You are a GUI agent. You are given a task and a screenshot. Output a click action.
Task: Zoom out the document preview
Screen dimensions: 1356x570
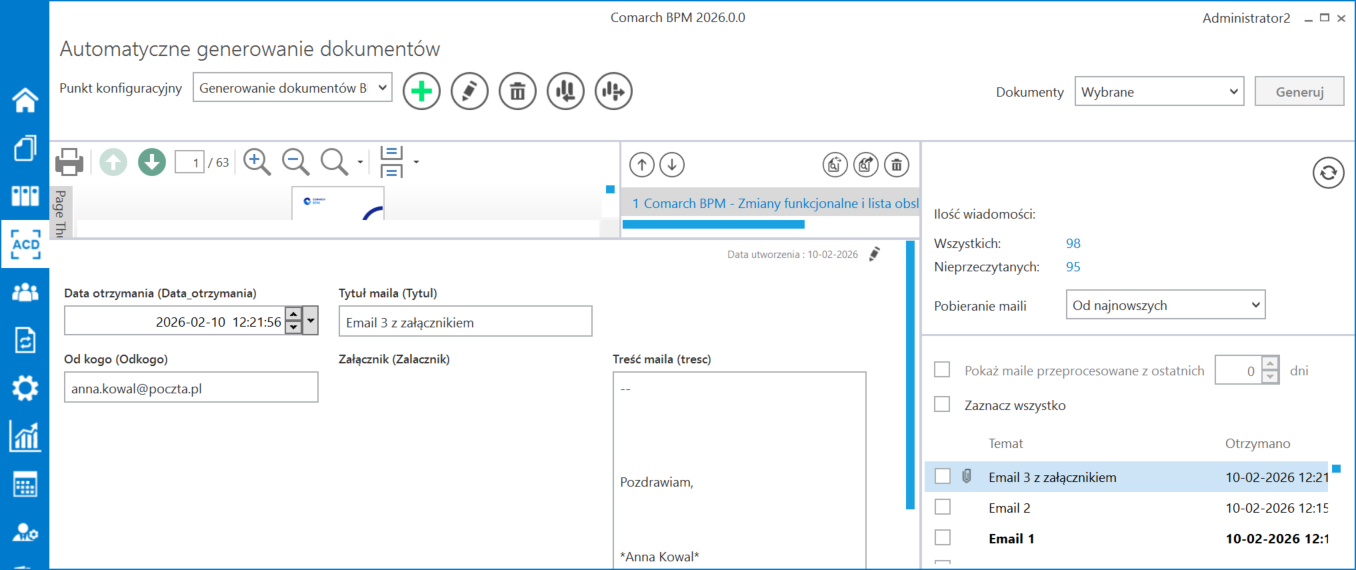coord(295,162)
